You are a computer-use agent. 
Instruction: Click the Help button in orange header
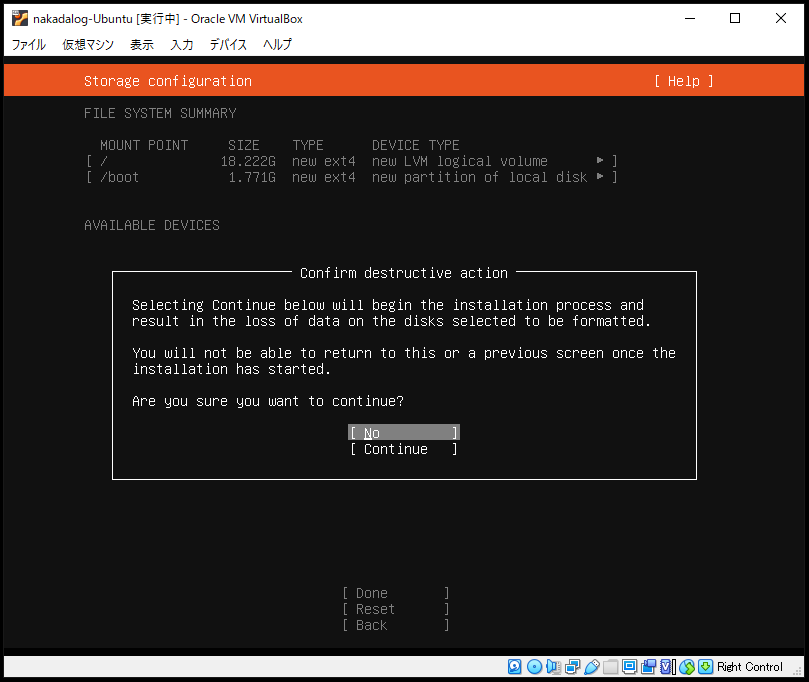click(683, 81)
